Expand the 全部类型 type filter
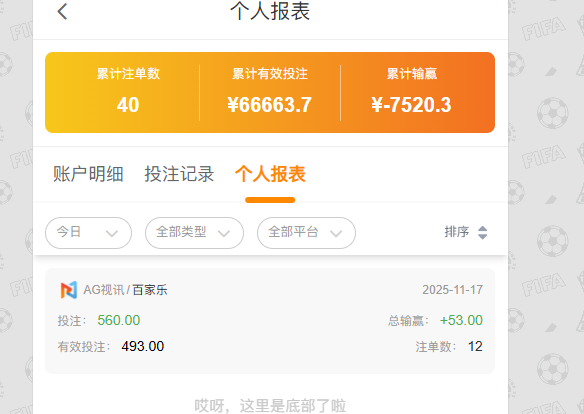 [194, 233]
